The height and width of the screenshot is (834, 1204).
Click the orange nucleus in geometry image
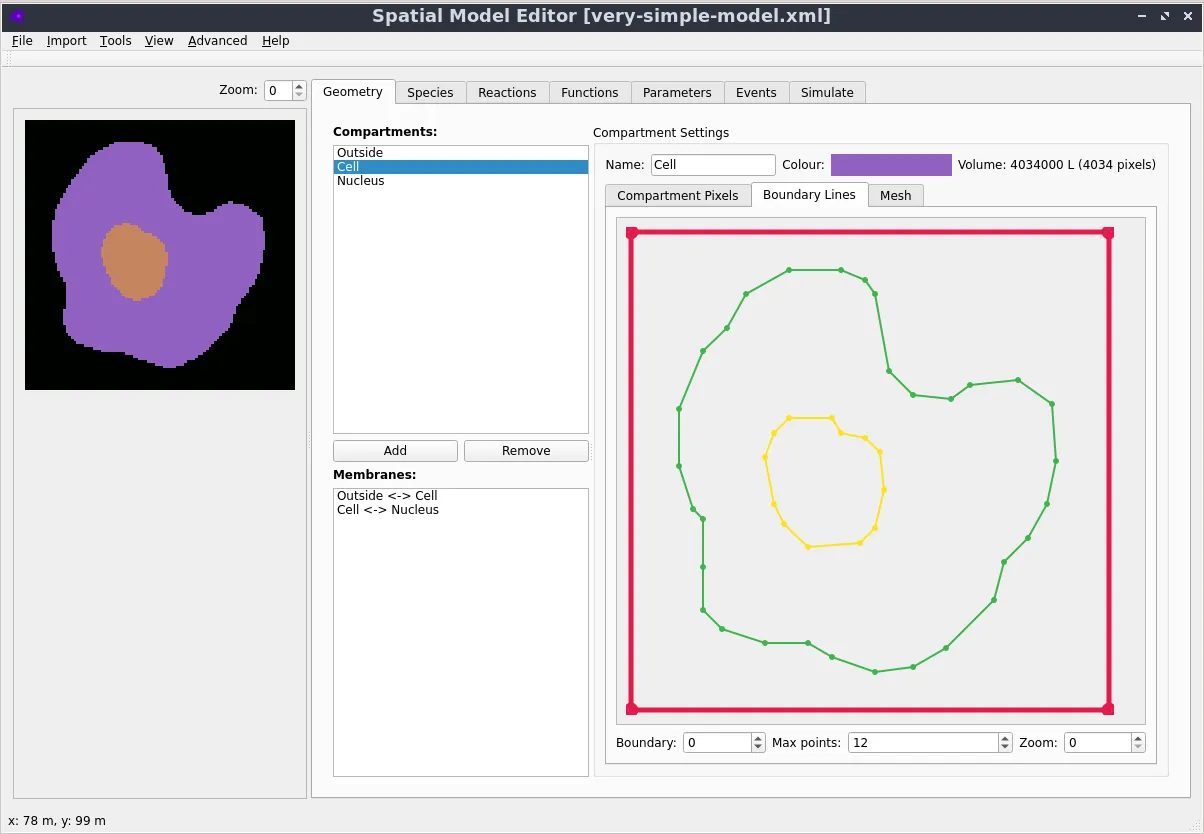click(135, 261)
